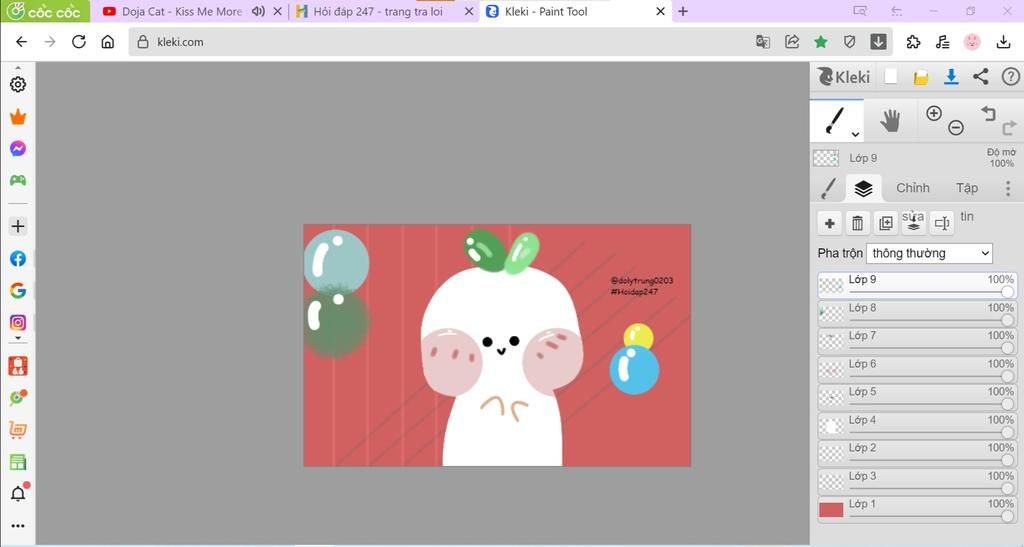Adjust the Lớp 9 opacity slider
The image size is (1024, 547).
931,292
